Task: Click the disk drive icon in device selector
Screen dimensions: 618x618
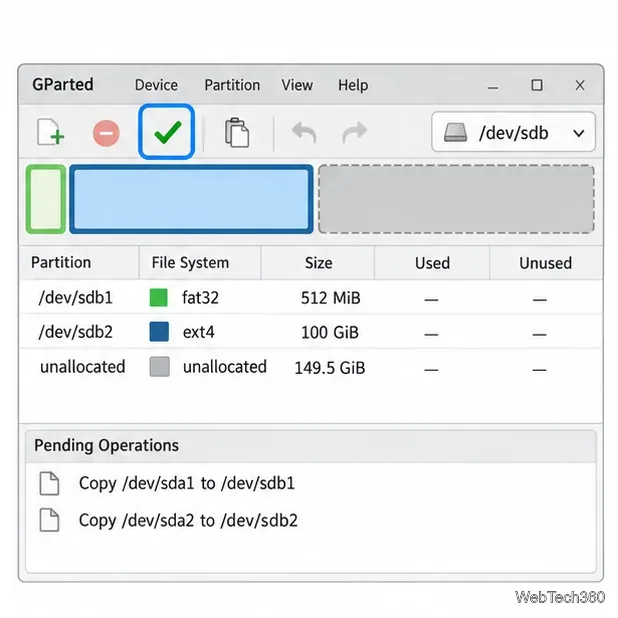Action: (455, 132)
